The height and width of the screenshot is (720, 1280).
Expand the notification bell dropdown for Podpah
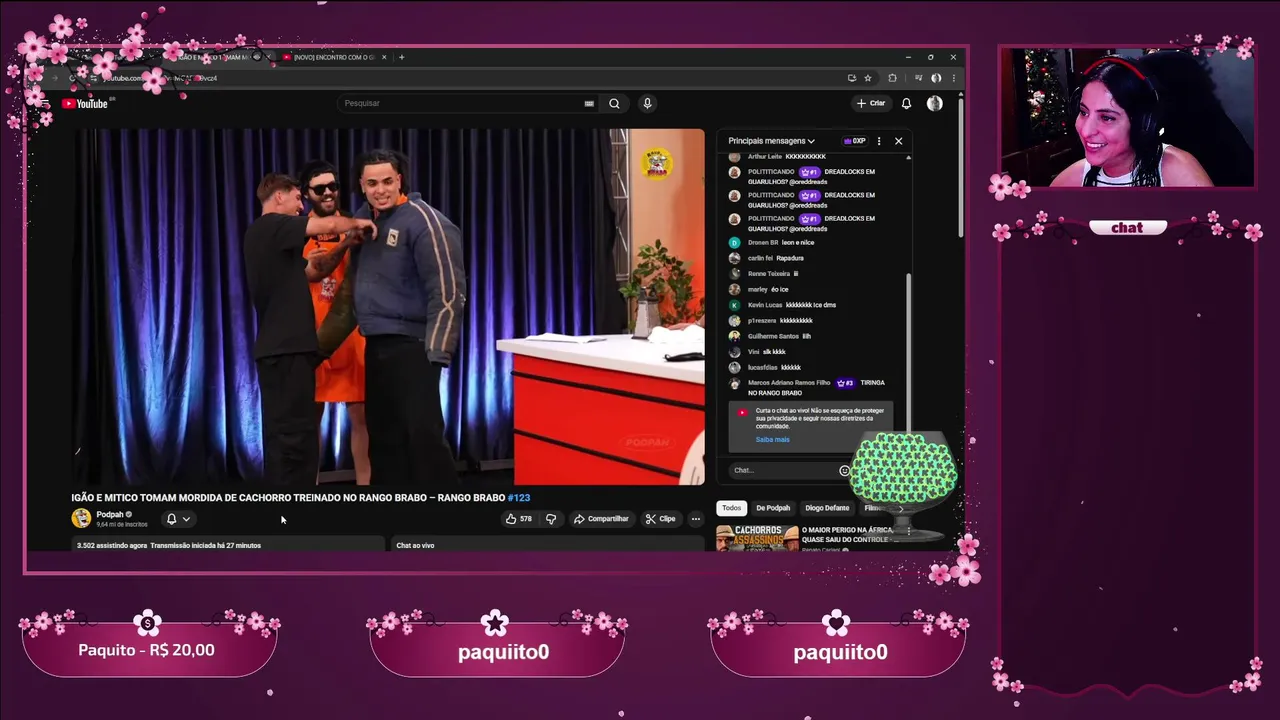177,519
